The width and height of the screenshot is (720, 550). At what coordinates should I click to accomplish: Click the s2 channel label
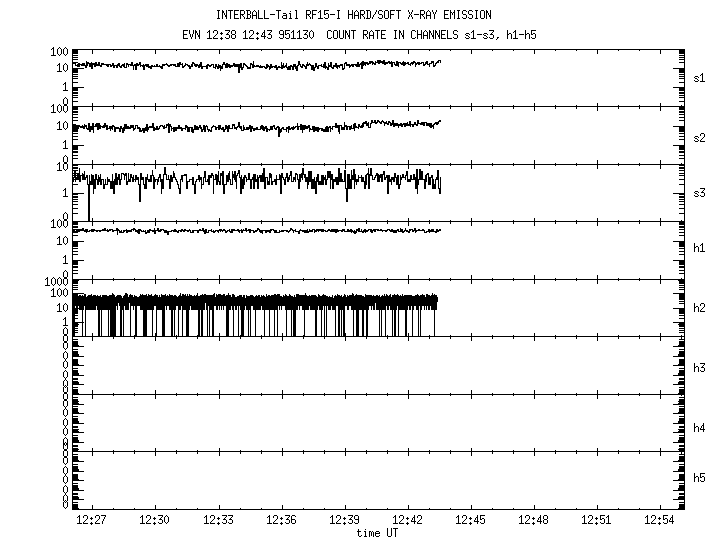pos(699,137)
